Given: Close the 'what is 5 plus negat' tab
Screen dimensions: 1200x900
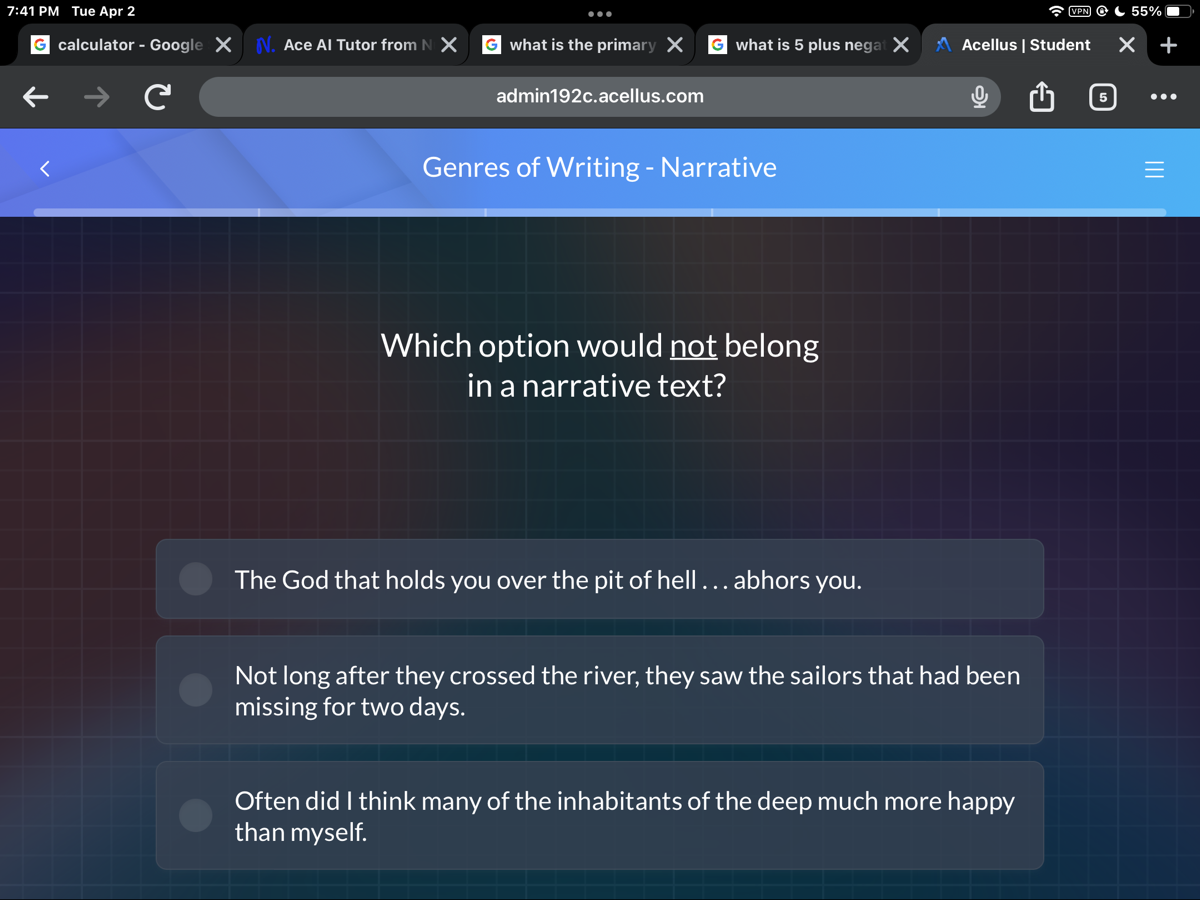Looking at the screenshot, I should click(x=901, y=45).
